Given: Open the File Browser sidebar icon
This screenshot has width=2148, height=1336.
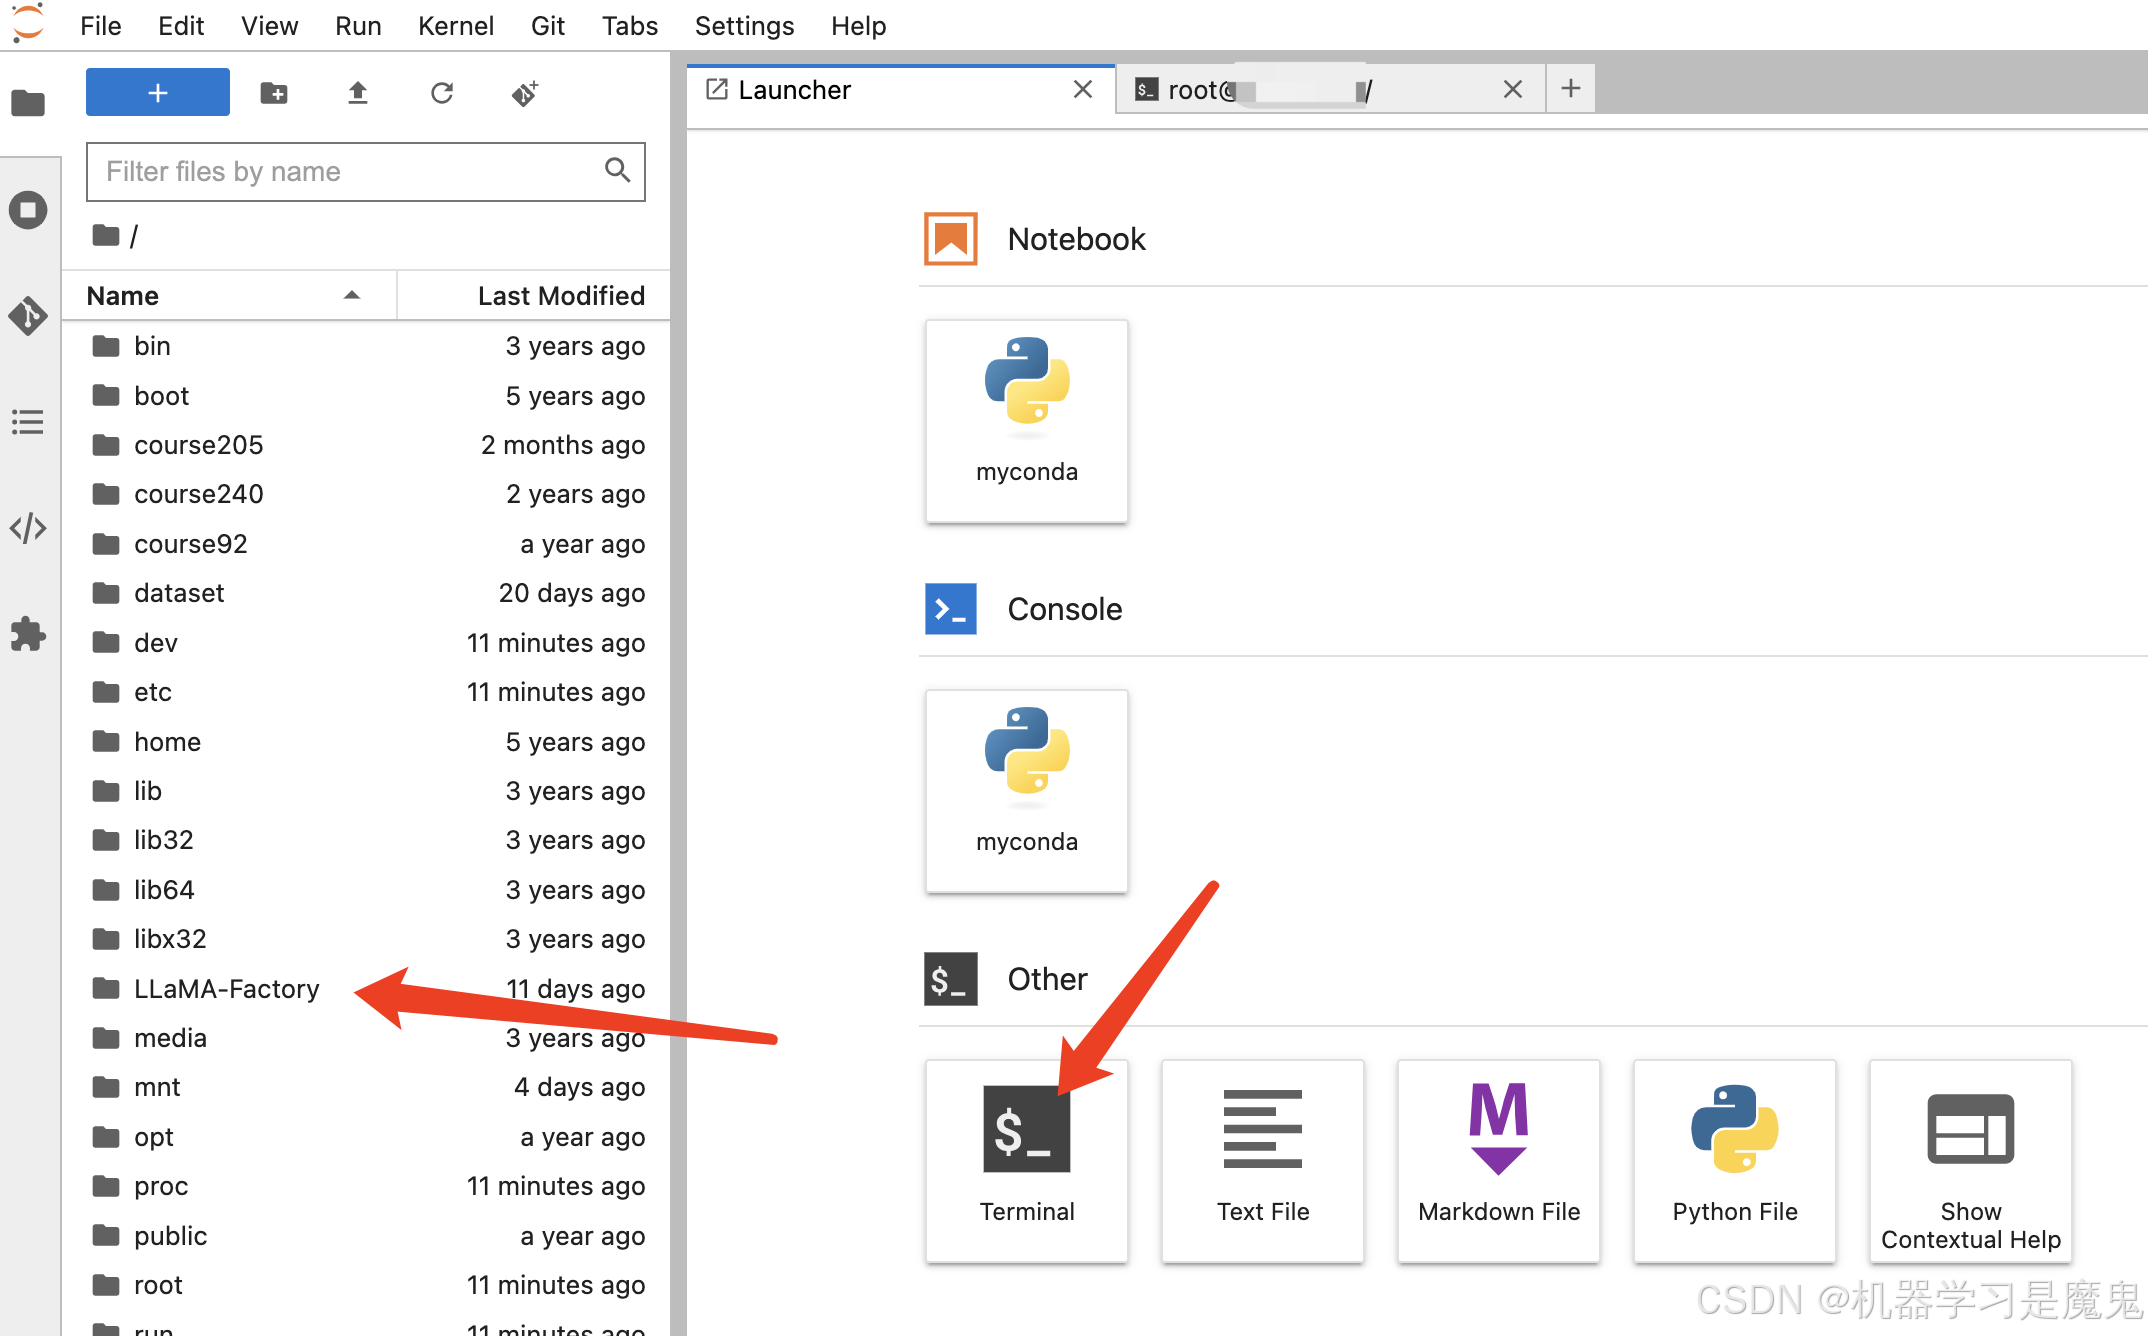Looking at the screenshot, I should (28, 103).
